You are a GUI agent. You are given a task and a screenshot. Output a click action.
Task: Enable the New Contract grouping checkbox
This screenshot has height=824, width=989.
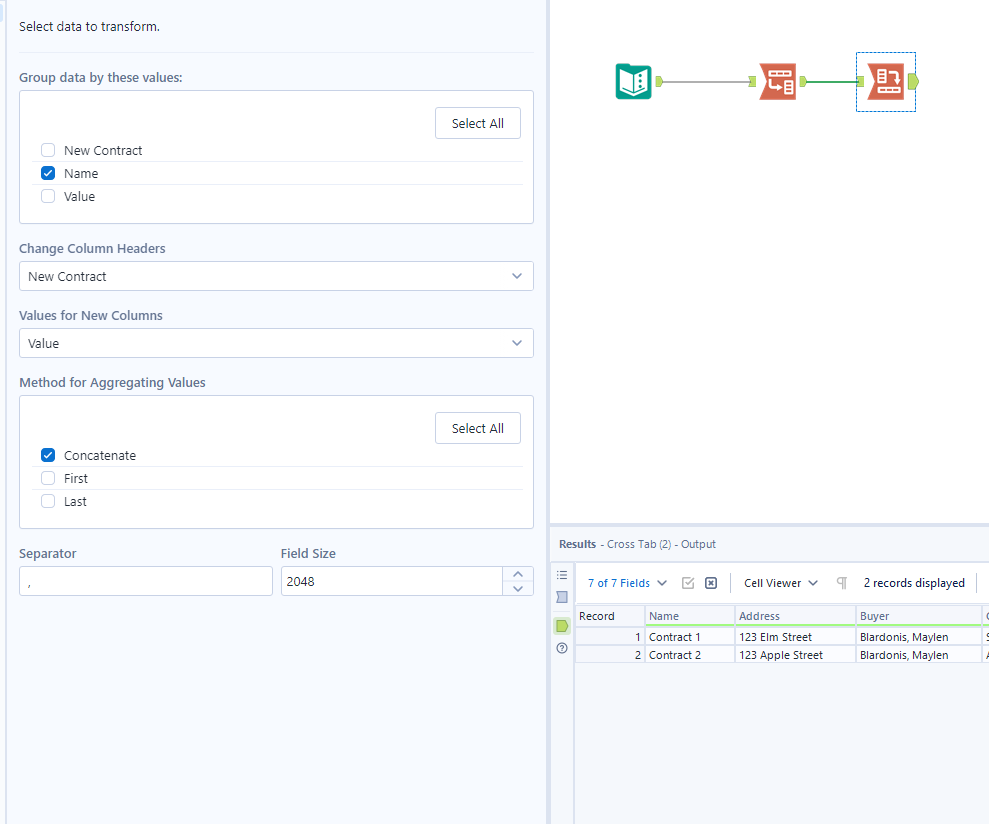[47, 149]
